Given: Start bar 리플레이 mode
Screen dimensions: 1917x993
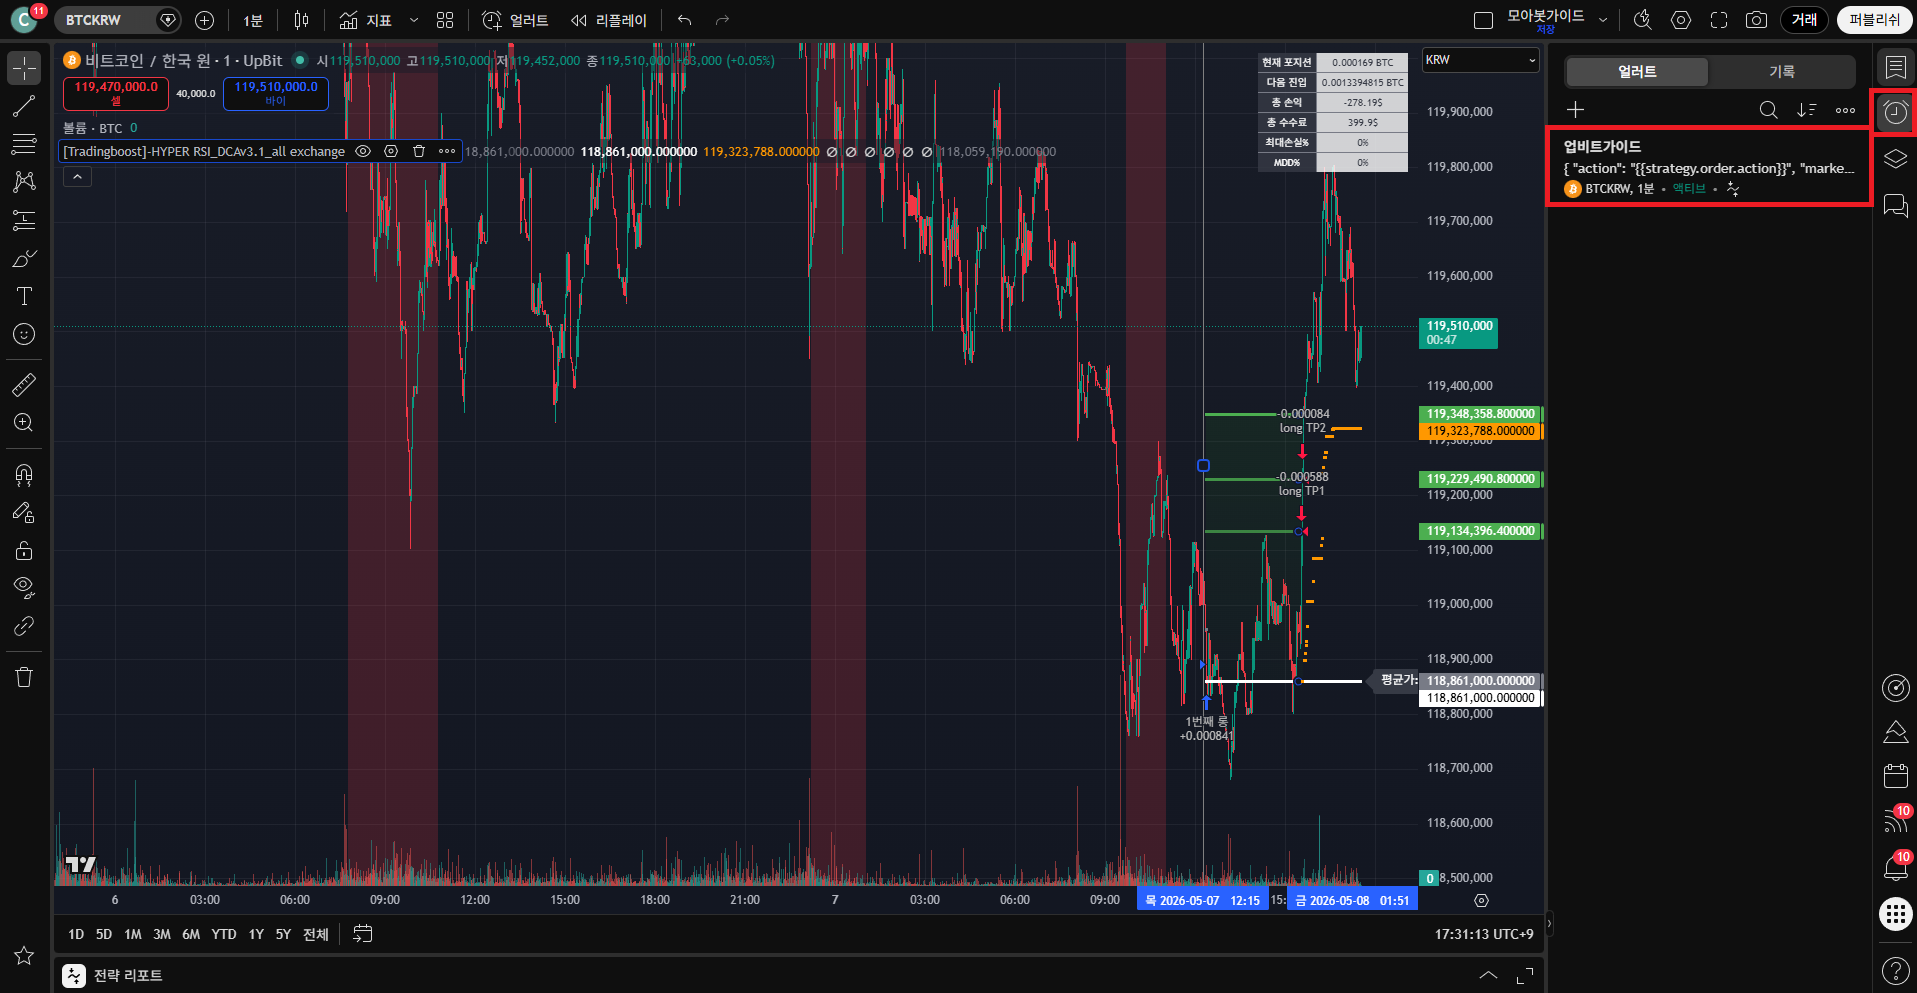Looking at the screenshot, I should coord(609,20).
